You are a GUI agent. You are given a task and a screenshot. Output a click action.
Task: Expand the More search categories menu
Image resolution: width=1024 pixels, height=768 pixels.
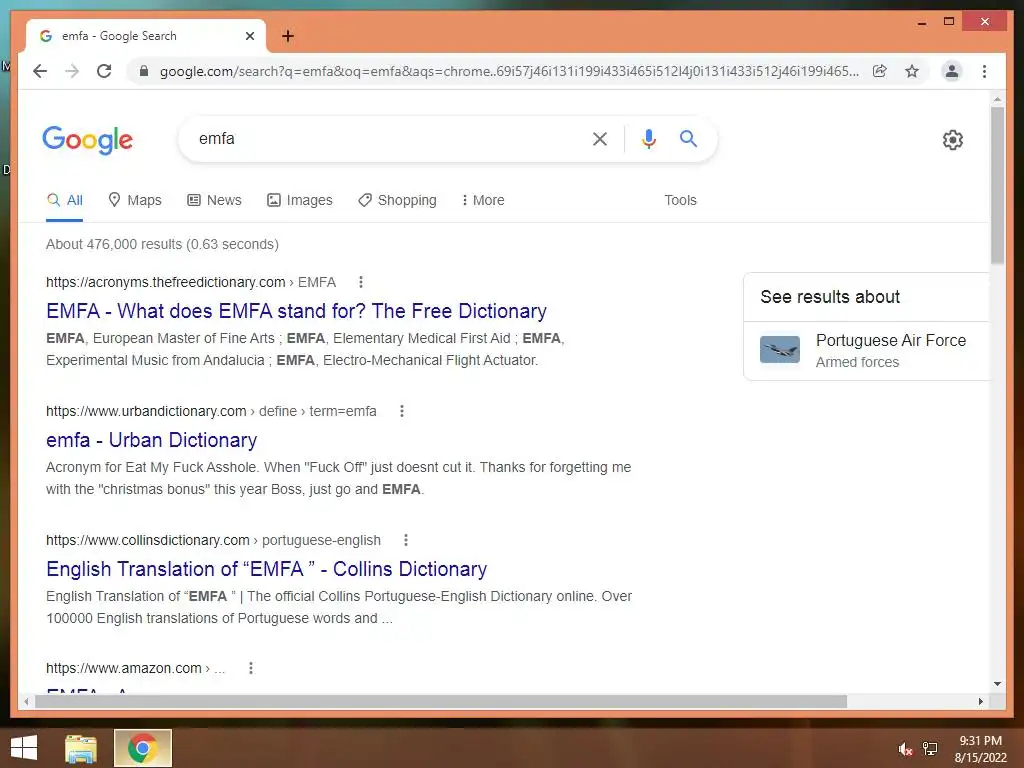point(483,200)
